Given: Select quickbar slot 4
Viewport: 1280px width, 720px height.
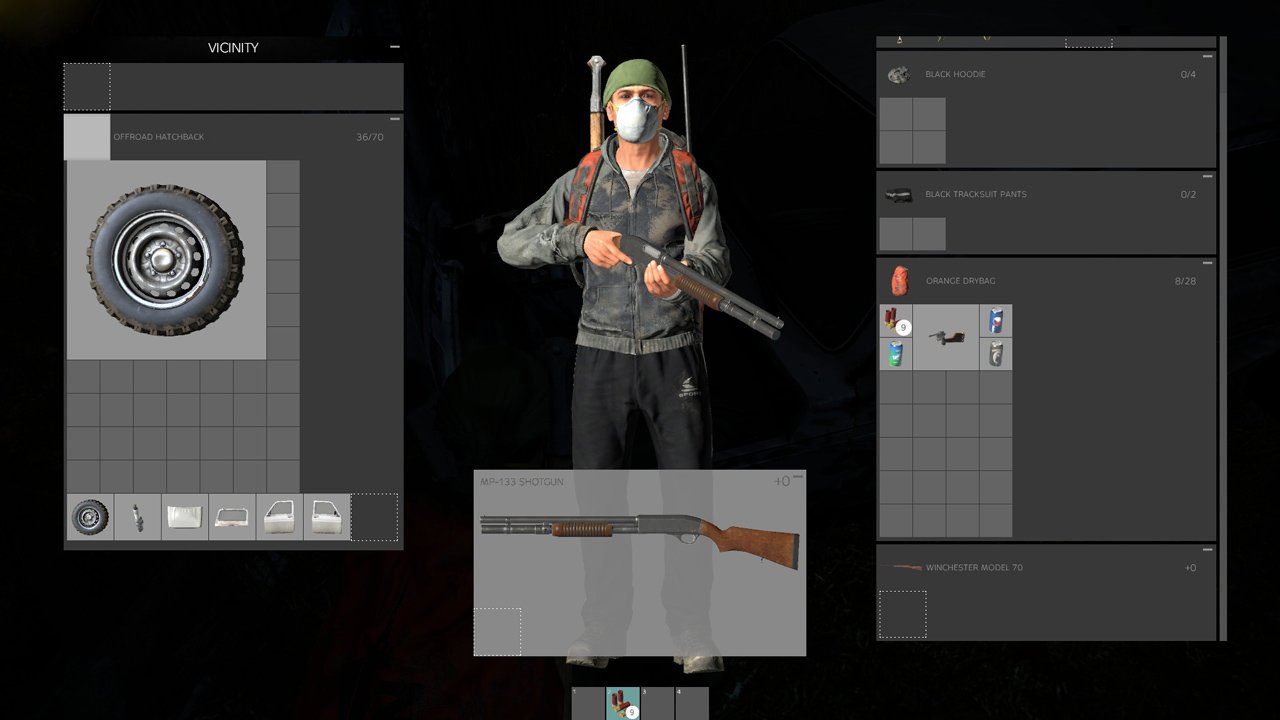Looking at the screenshot, I should [x=692, y=703].
